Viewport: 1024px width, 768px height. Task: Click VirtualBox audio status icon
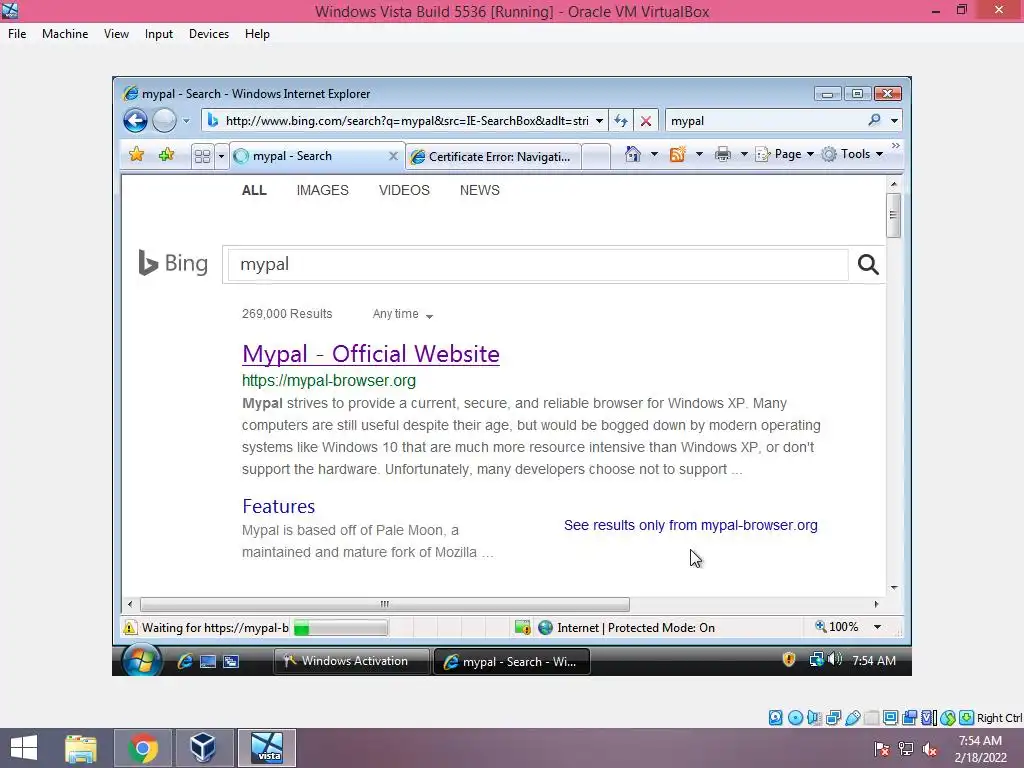[814, 718]
